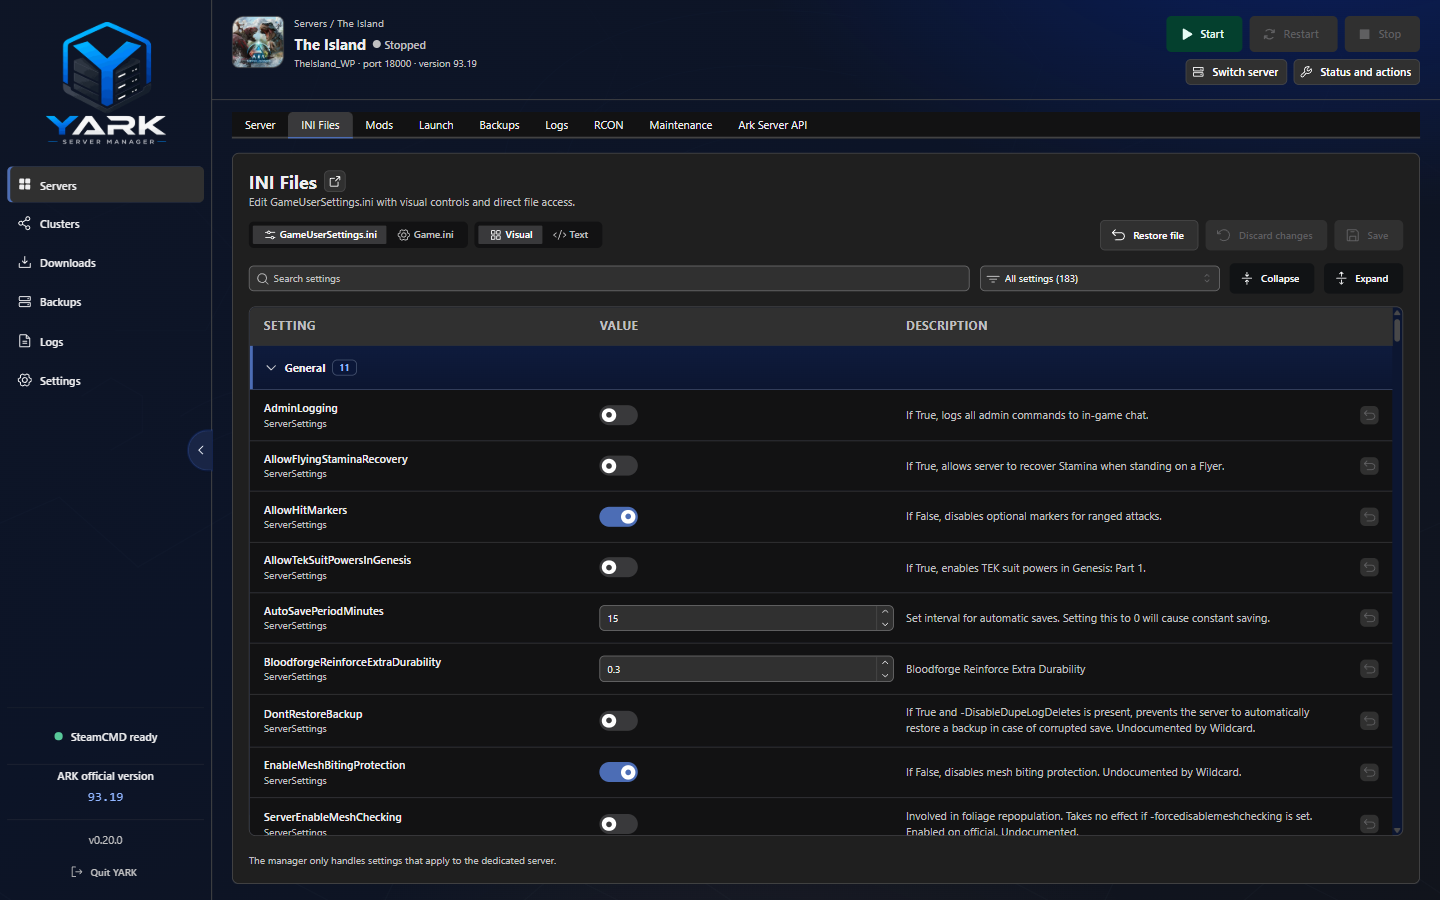The height and width of the screenshot is (900, 1440).
Task: Switch to Text editing mode
Action: [571, 235]
